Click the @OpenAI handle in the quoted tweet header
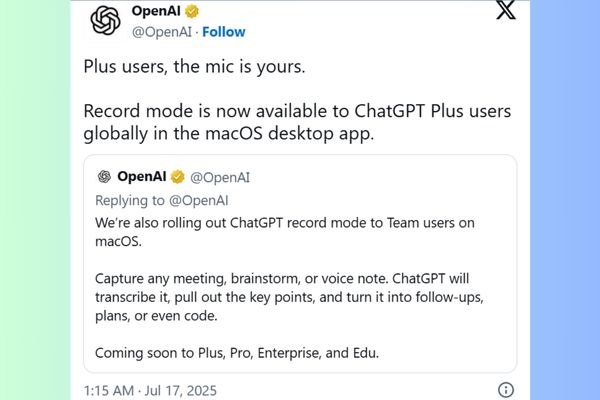 pos(219,177)
